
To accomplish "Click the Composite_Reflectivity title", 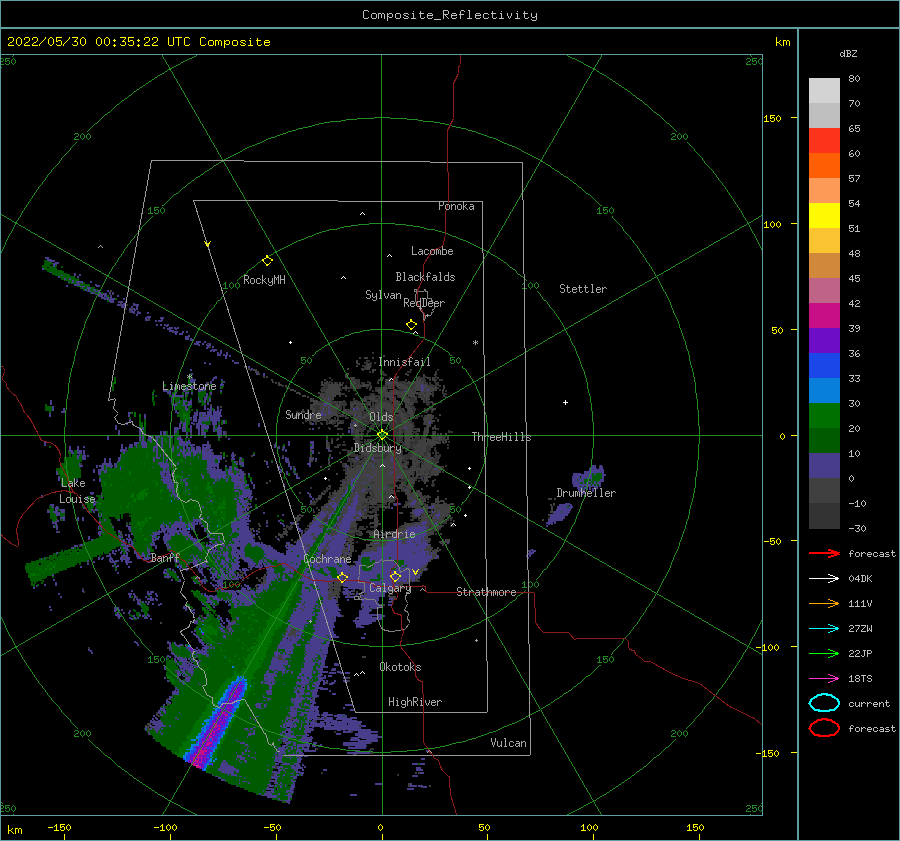I will pyautogui.click(x=450, y=15).
